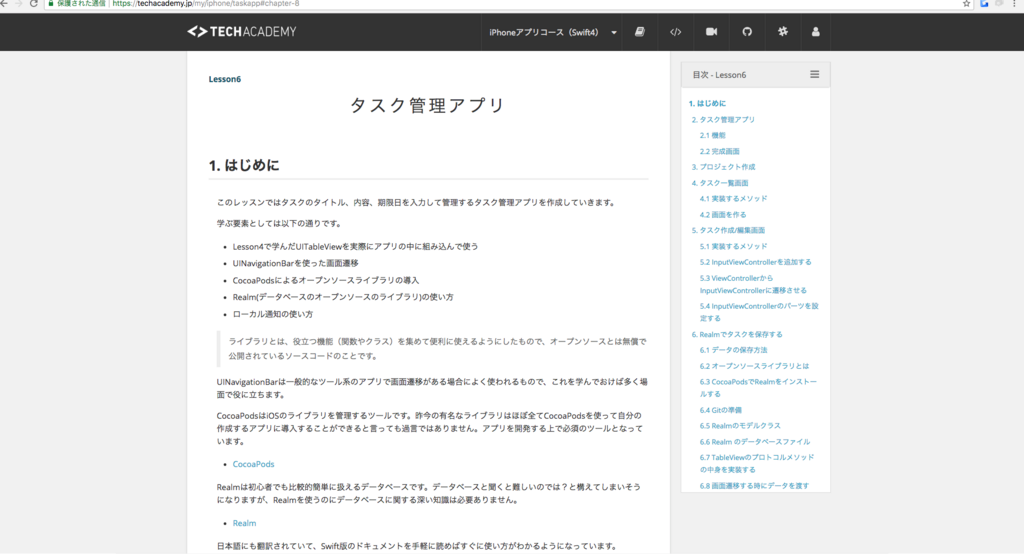Screen dimensions: 1024x554
Task: Reload the page with browser refresh icon
Action: click(x=33, y=3)
